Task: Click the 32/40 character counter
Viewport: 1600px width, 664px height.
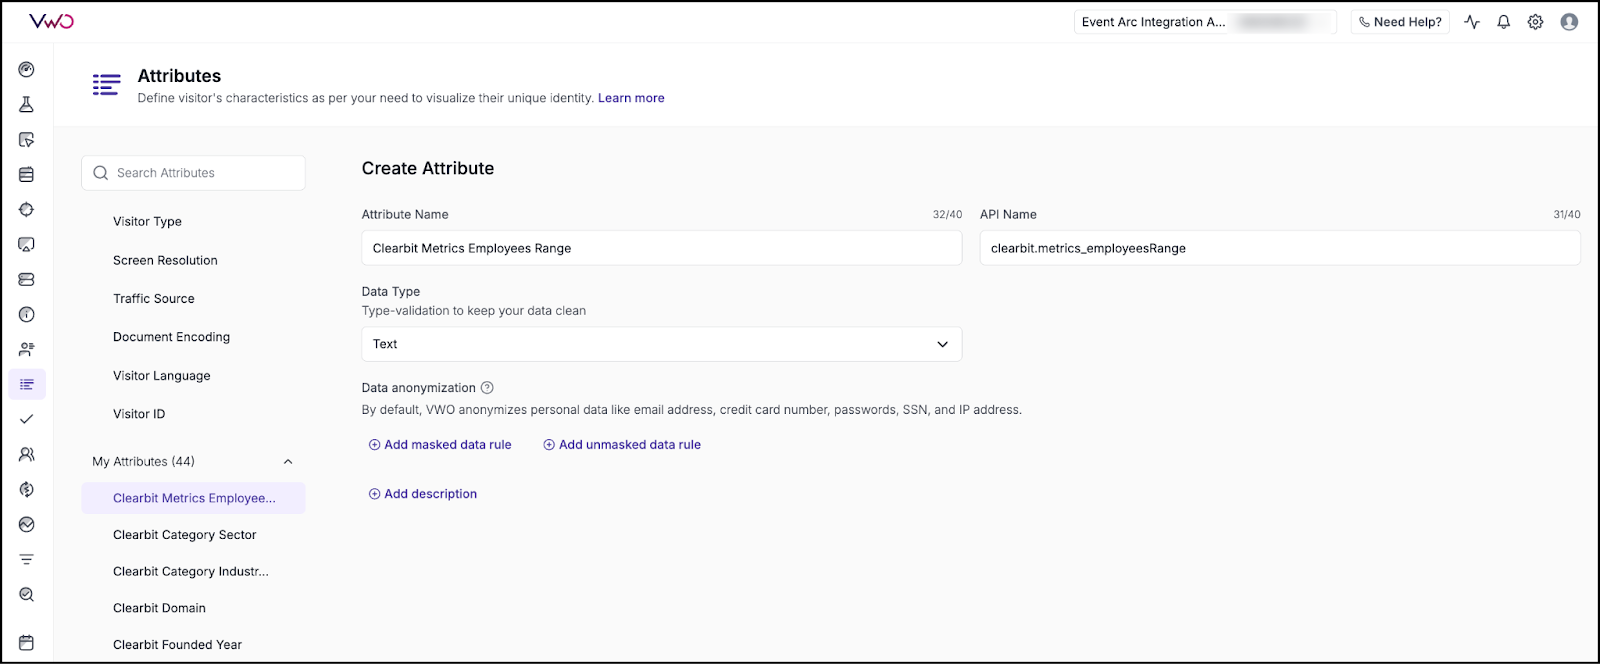Action: click(x=947, y=215)
